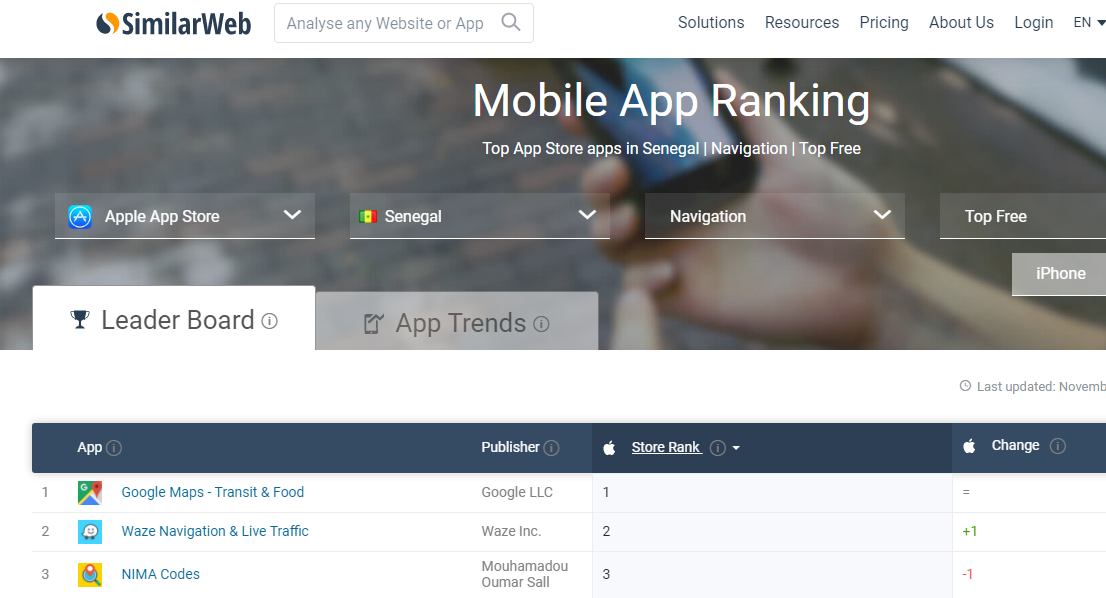Screen dimensions: 1106x598
Task: Click the NIMA Codes app icon
Action: [x=90, y=575]
